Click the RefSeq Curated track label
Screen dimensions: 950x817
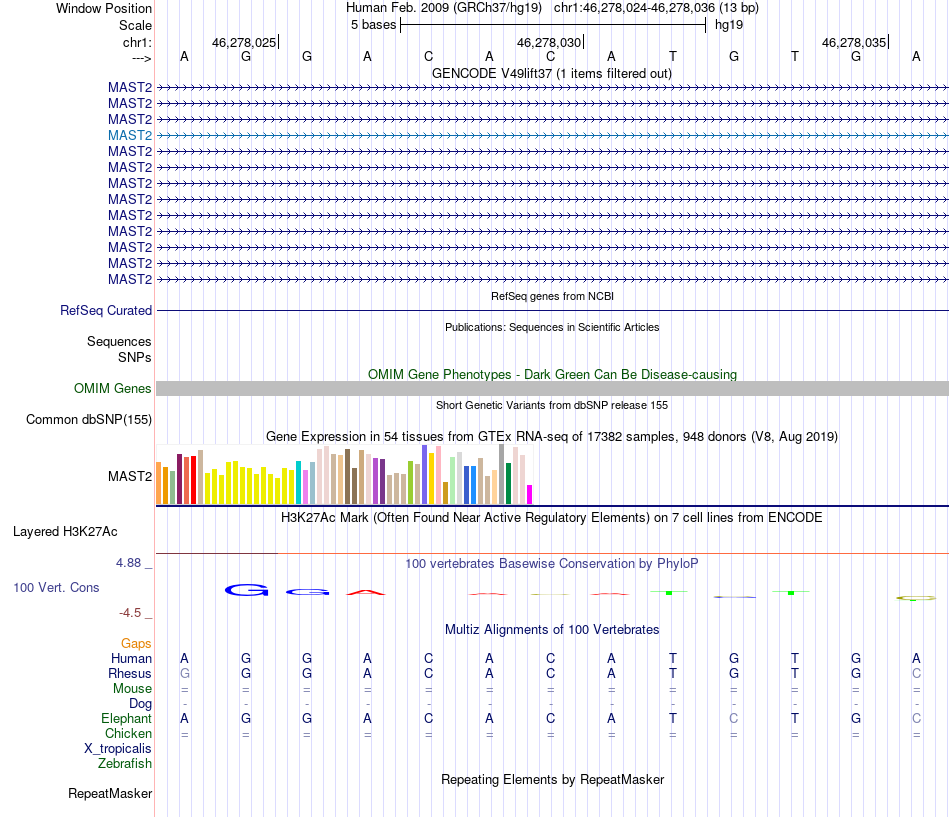point(105,310)
